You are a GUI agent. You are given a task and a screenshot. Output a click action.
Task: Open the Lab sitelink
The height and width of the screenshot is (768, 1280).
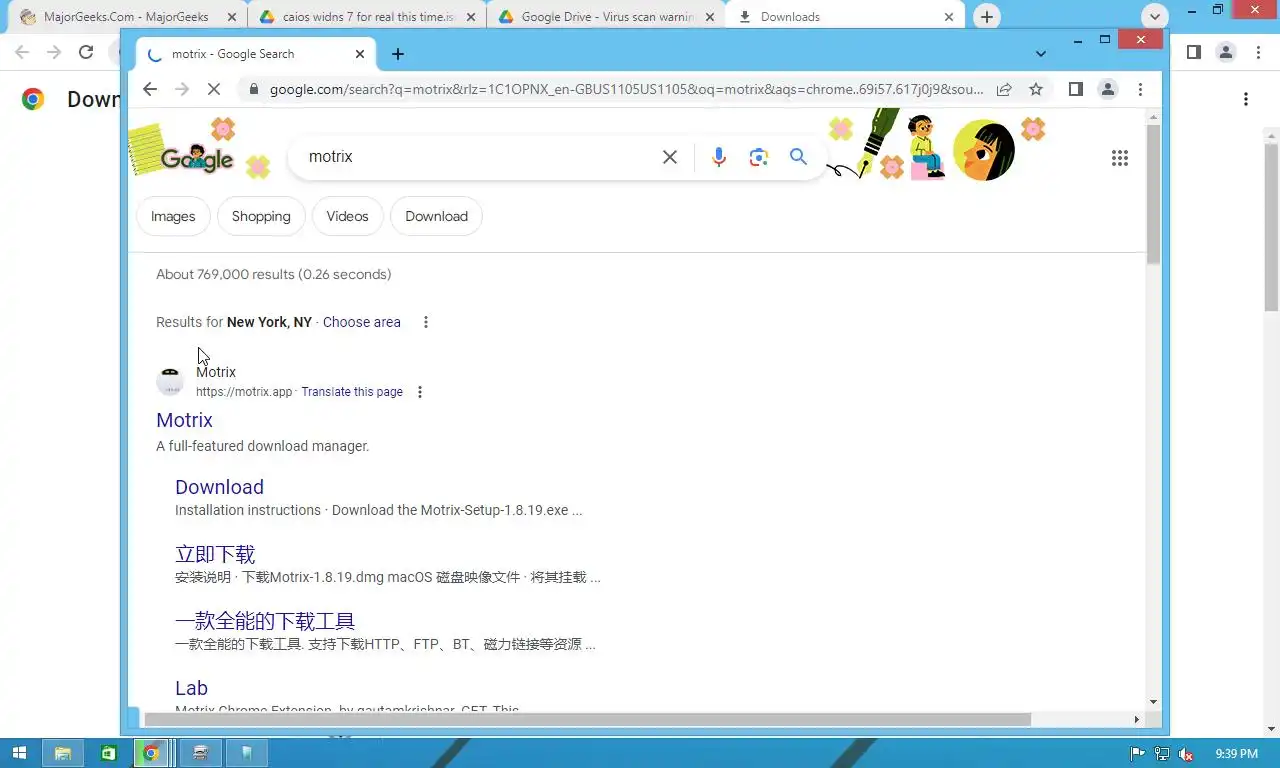(x=191, y=688)
